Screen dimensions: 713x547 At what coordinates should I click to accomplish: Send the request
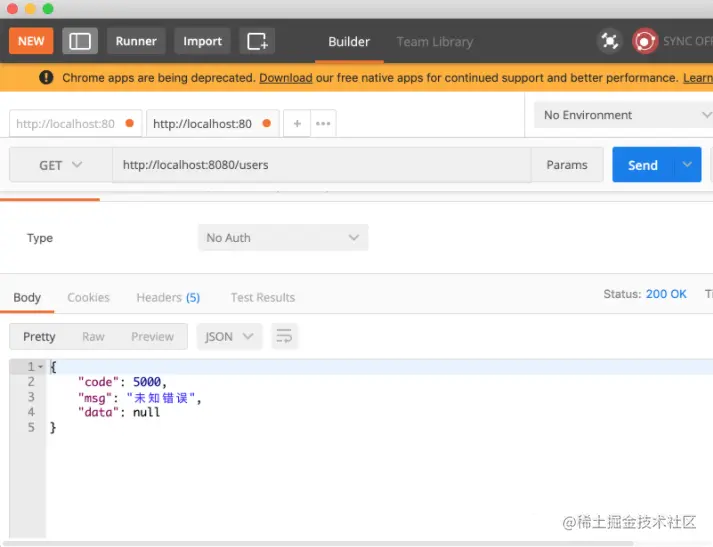[x=643, y=165]
